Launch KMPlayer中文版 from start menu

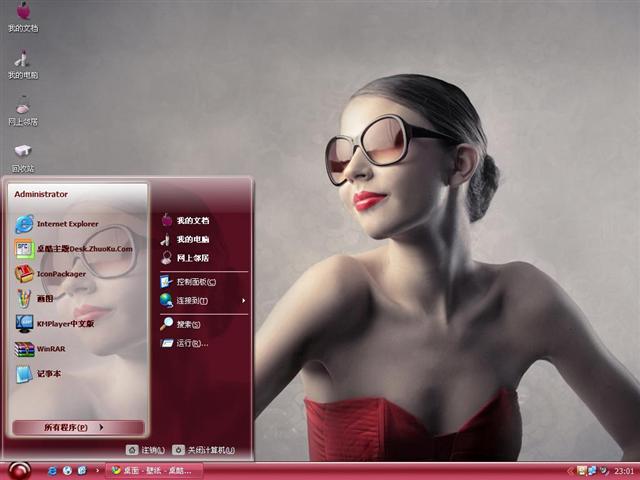pos(55,324)
